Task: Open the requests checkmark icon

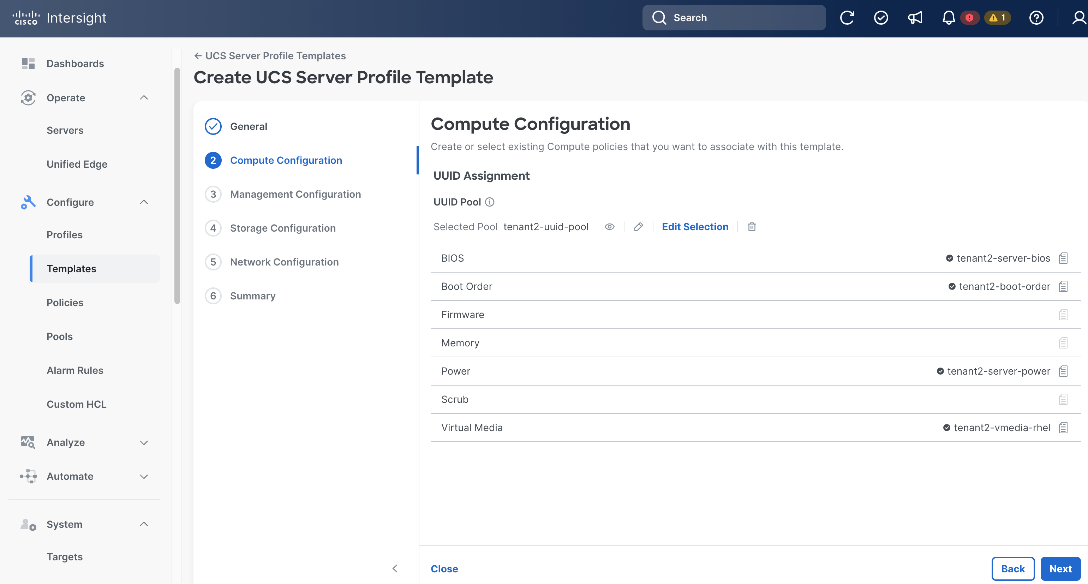Action: click(x=881, y=18)
